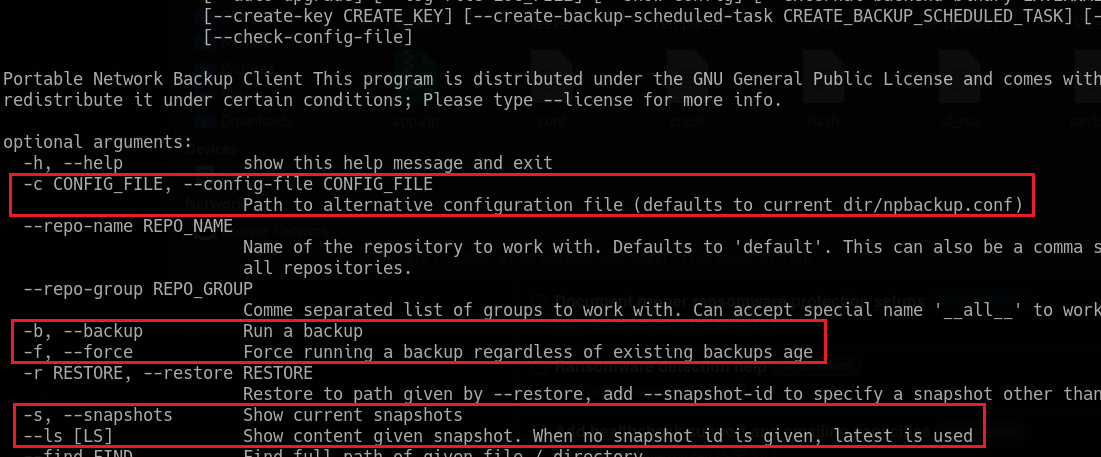Collapse the Devices sidebar section
This screenshot has height=457, width=1101.
click(211, 149)
